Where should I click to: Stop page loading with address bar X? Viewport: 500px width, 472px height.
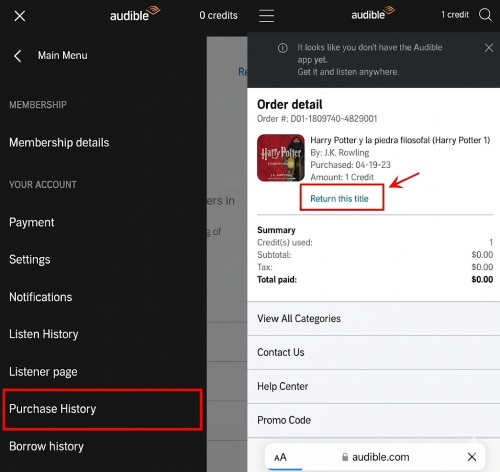pyautogui.click(x=472, y=457)
